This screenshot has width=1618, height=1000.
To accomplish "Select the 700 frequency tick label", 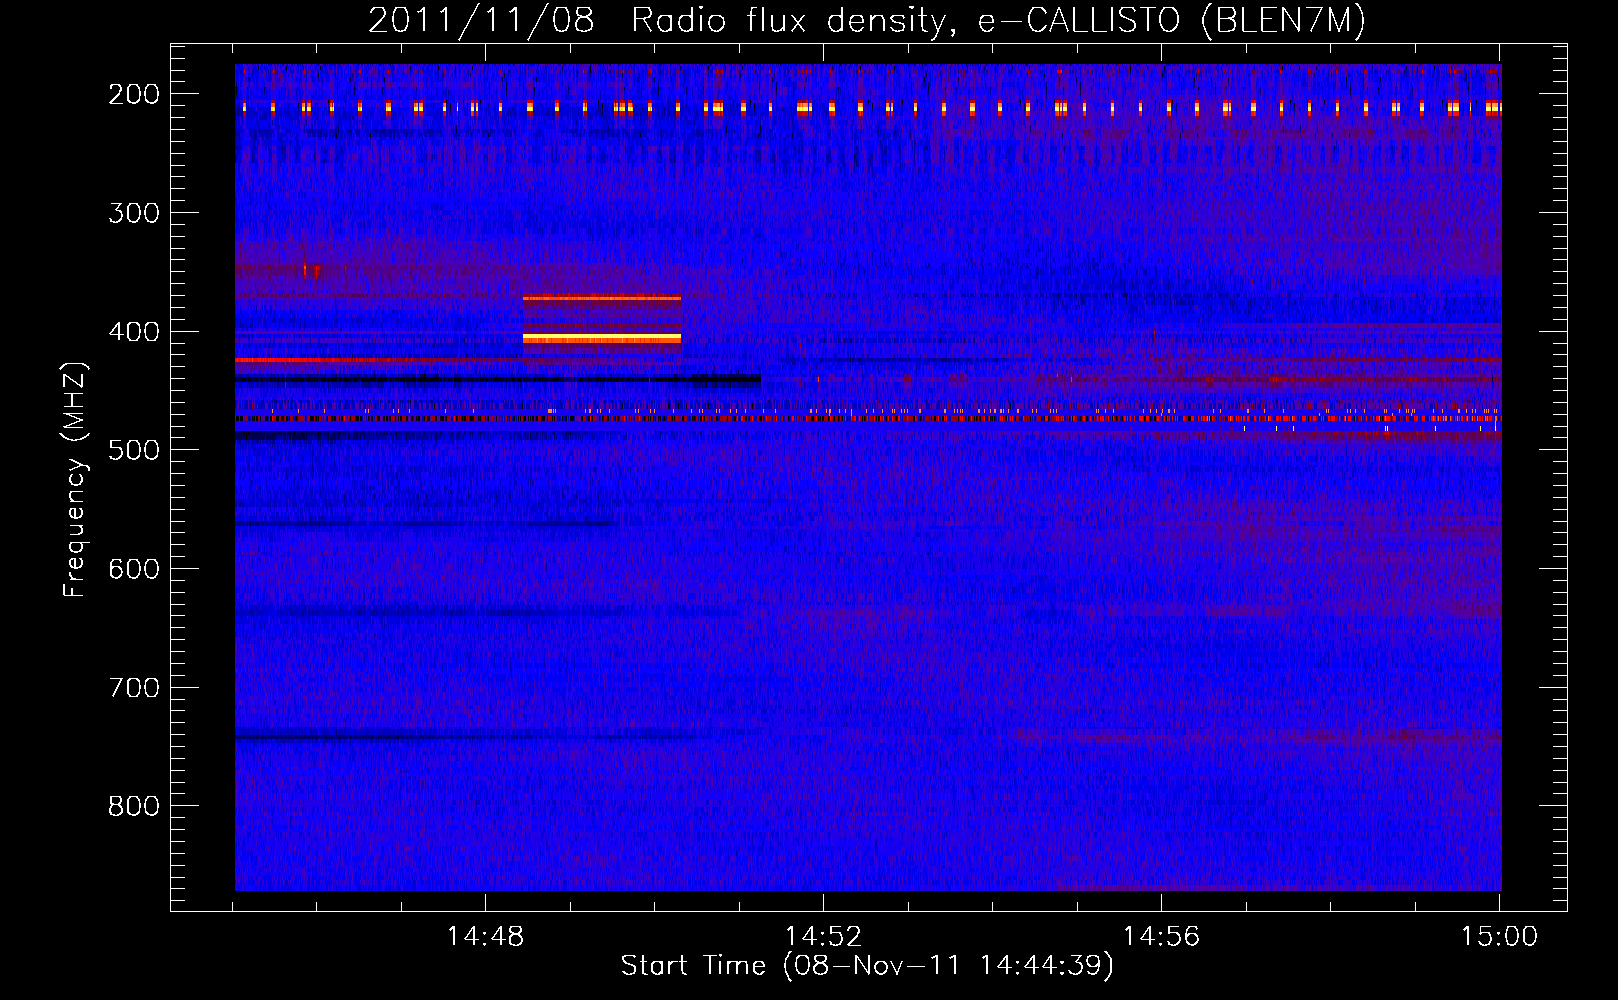I will (134, 688).
